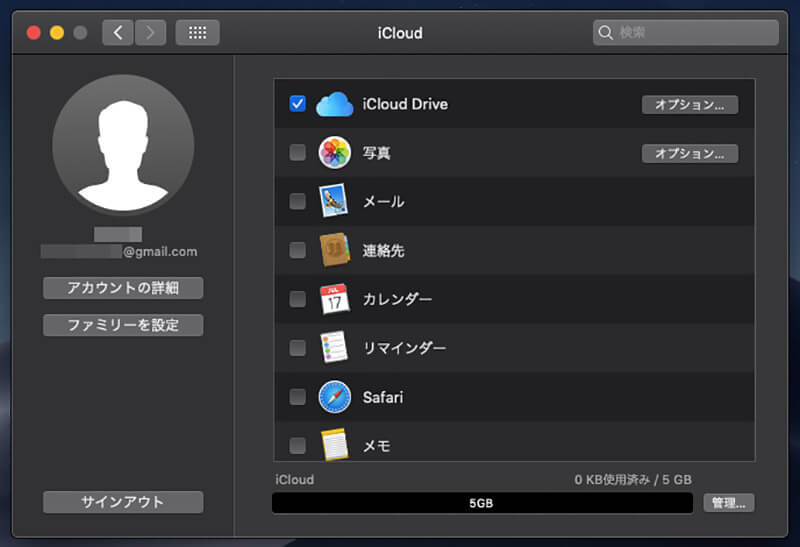Viewport: 800px width, 547px height.
Task: Click the Reminders list icon
Action: [x=334, y=347]
